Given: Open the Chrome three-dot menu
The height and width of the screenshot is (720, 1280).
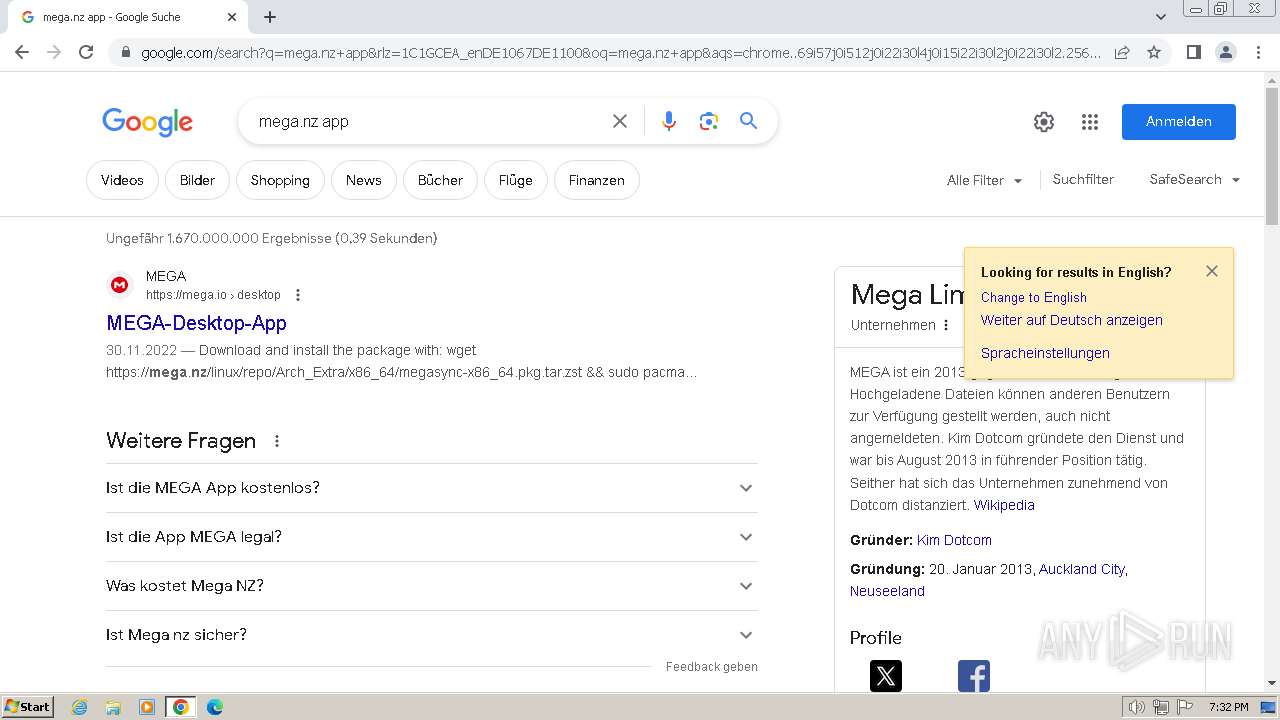Looking at the screenshot, I should click(x=1258, y=52).
